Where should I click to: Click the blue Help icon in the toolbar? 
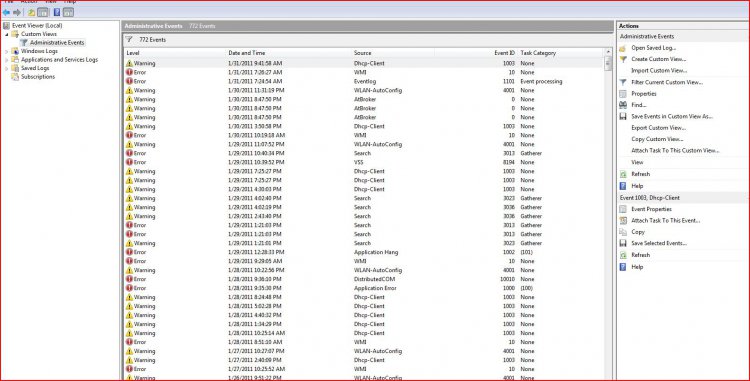pyautogui.click(x=56, y=12)
